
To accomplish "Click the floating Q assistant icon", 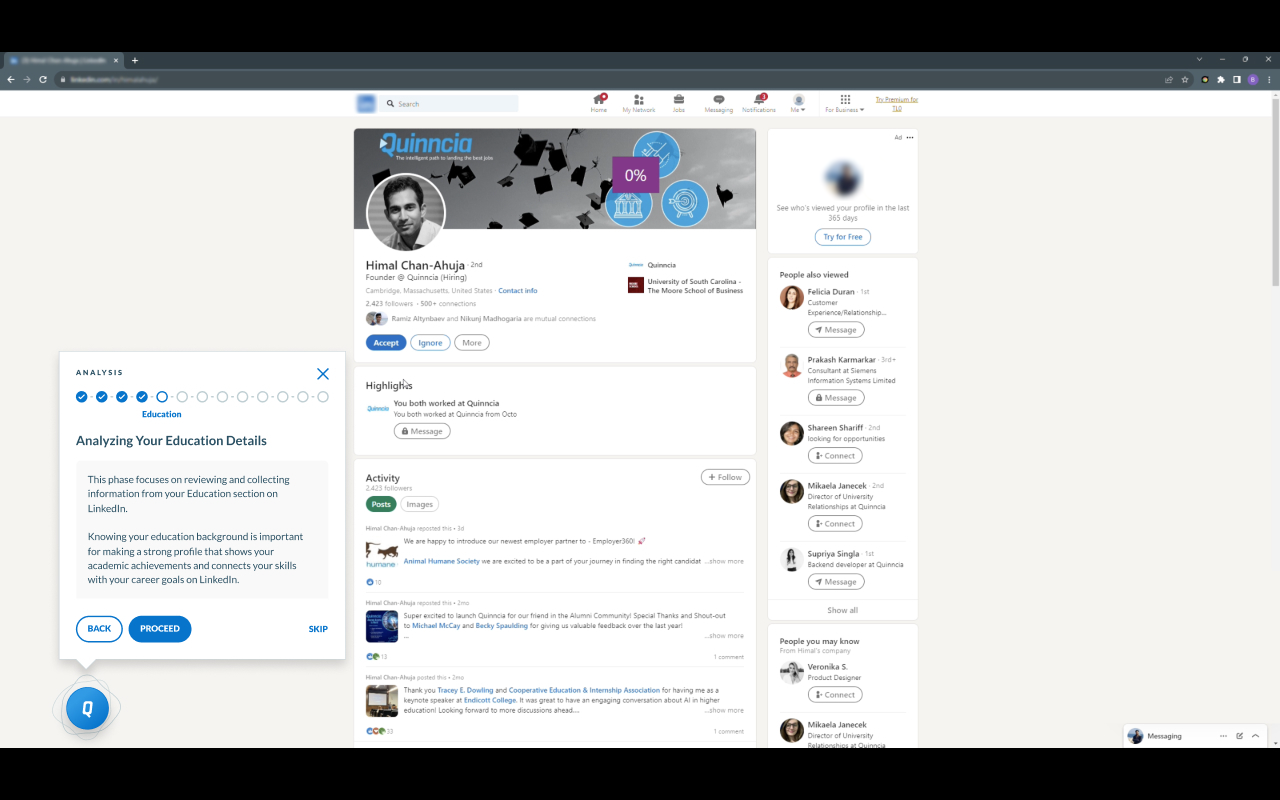I will (x=87, y=707).
